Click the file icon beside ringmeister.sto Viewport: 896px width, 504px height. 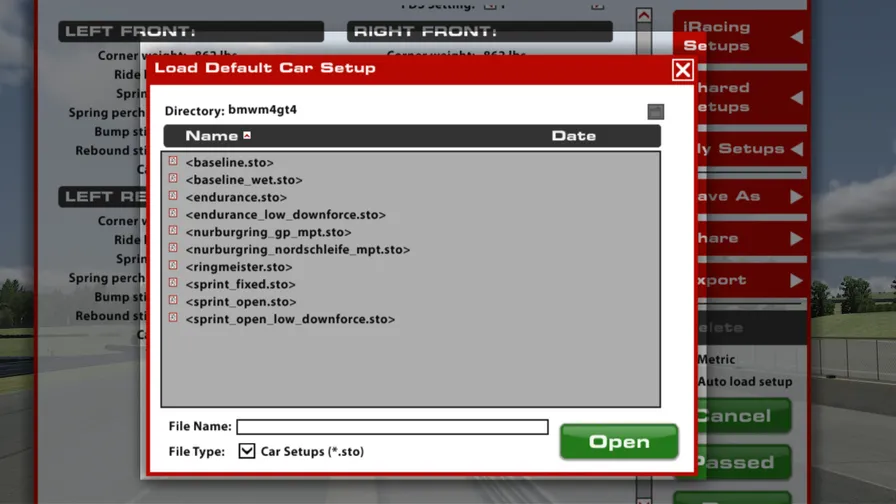(173, 266)
